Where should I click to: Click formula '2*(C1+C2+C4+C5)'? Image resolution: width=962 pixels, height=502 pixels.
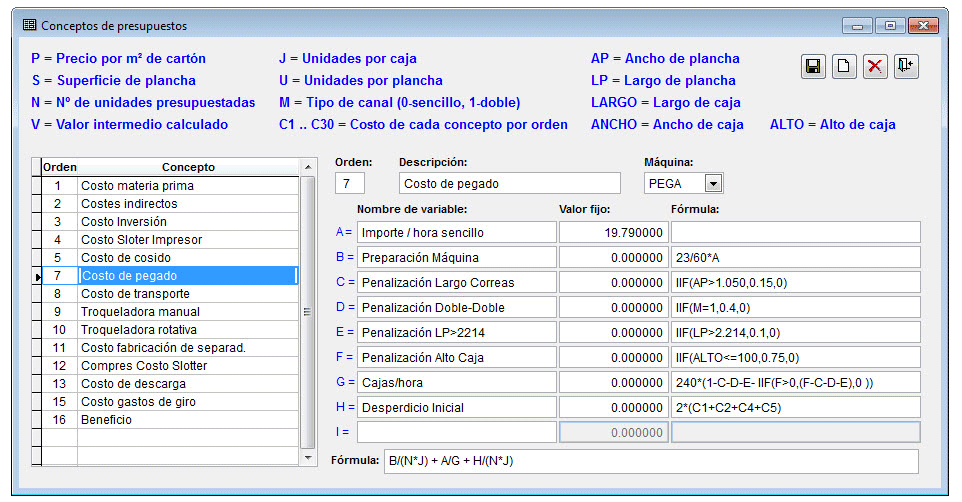[x=796, y=407]
